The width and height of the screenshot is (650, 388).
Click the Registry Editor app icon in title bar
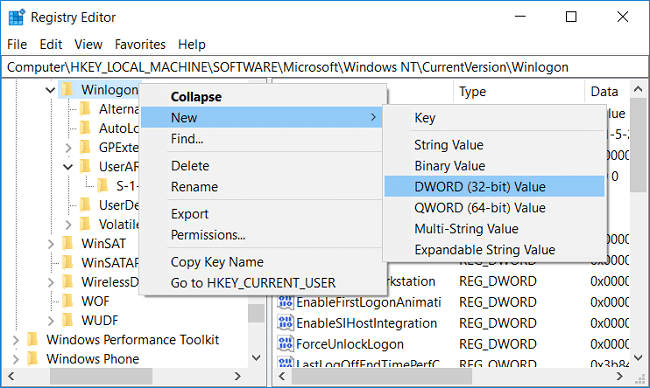coord(17,17)
